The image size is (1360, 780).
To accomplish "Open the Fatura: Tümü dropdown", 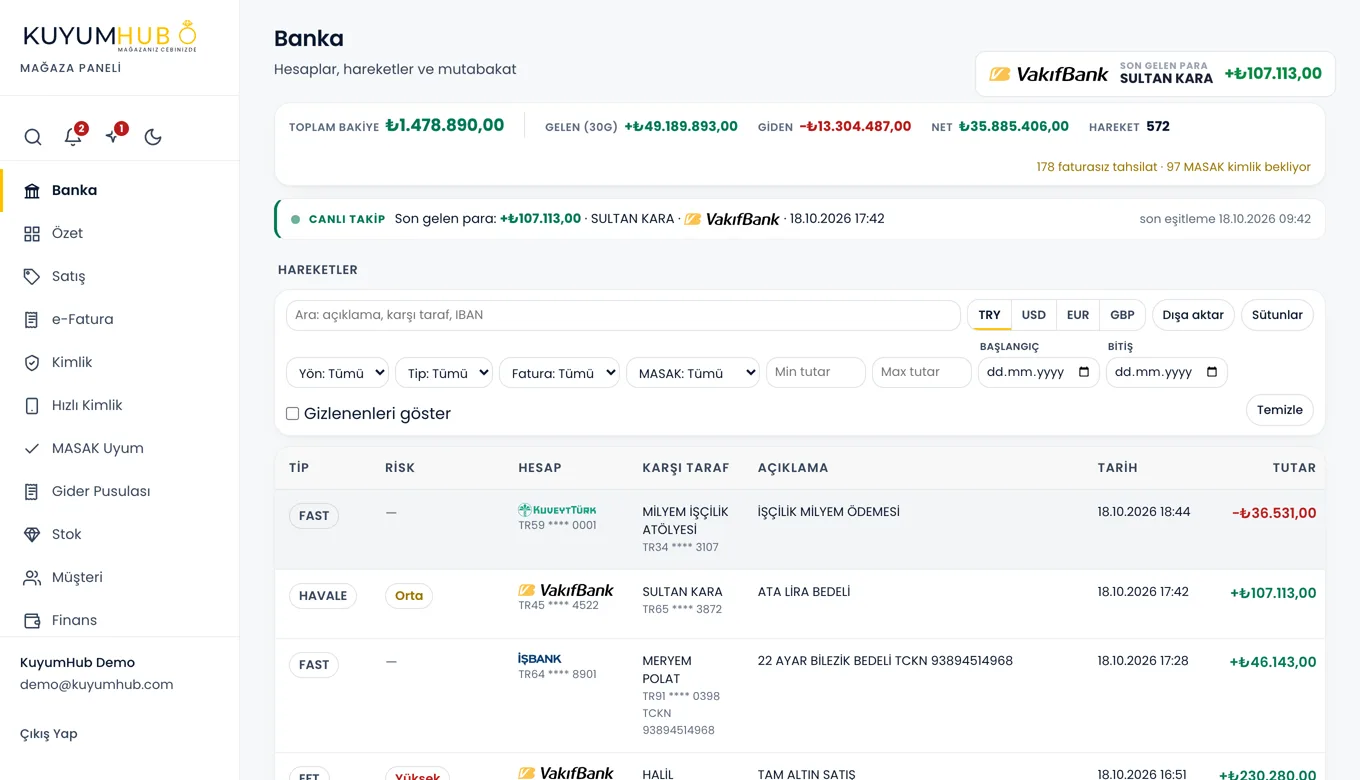I will pyautogui.click(x=559, y=373).
